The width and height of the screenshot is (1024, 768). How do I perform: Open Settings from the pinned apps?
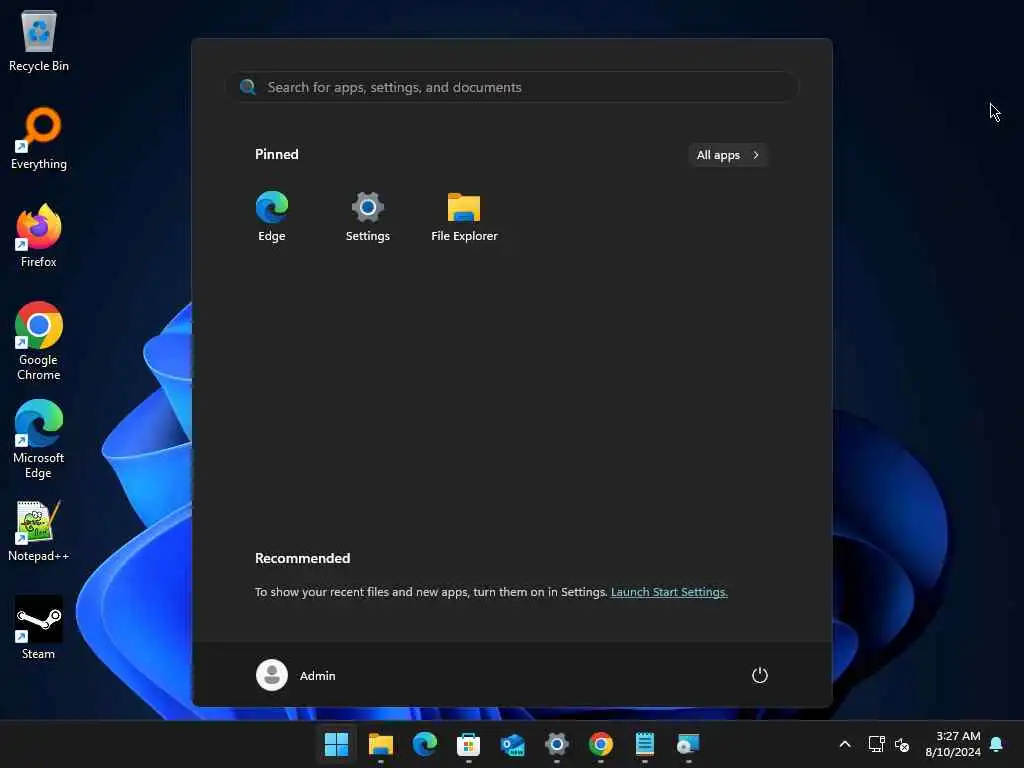click(368, 216)
